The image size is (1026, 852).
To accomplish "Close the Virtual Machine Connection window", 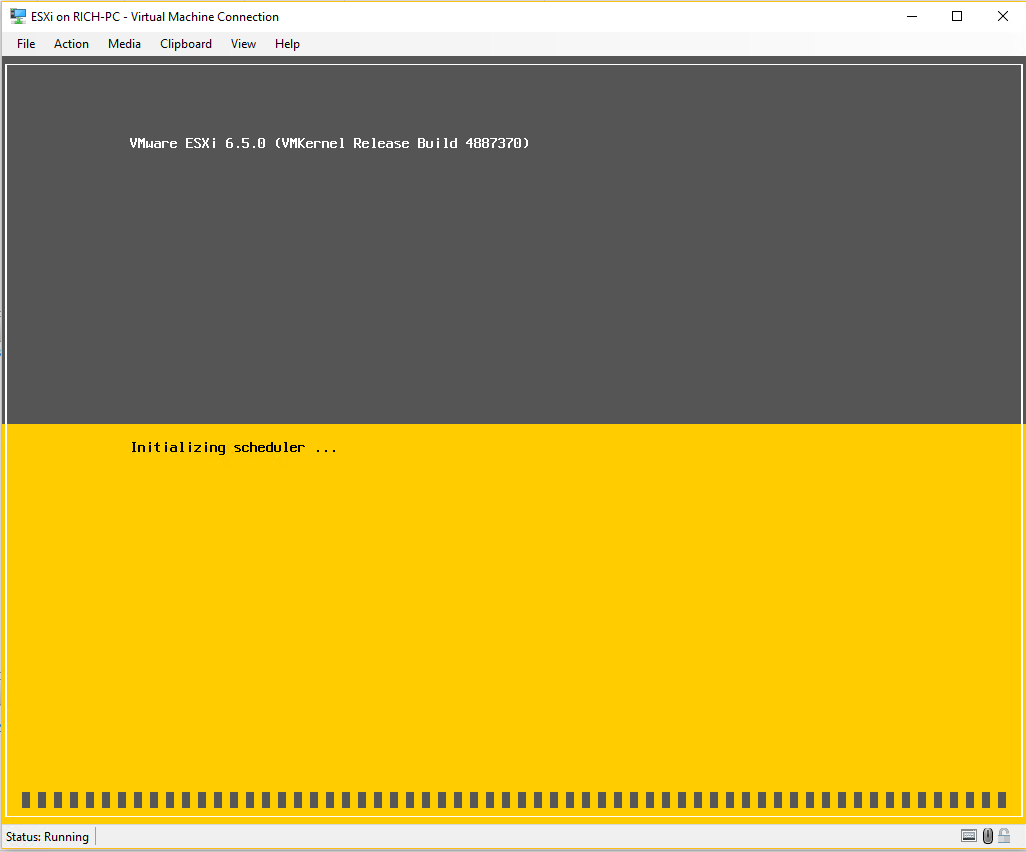I will (x=1002, y=16).
